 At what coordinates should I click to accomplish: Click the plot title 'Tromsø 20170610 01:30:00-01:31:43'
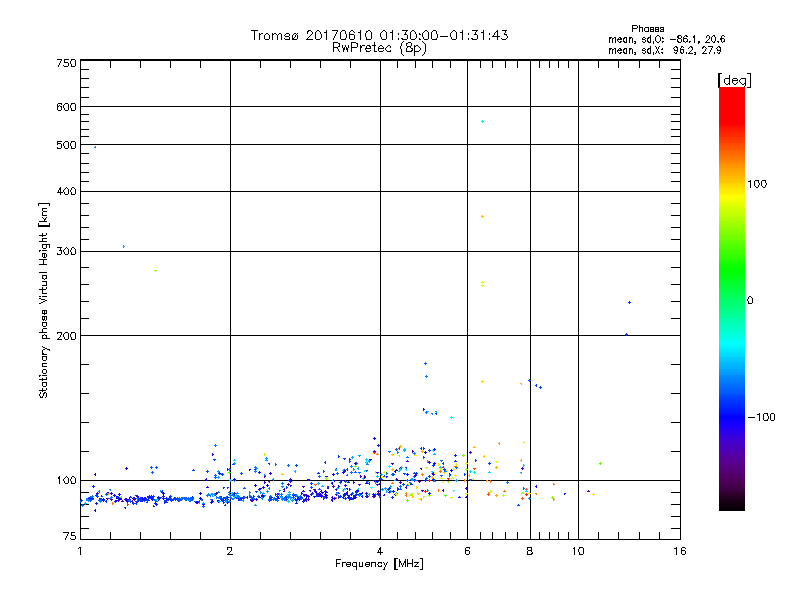point(379,35)
